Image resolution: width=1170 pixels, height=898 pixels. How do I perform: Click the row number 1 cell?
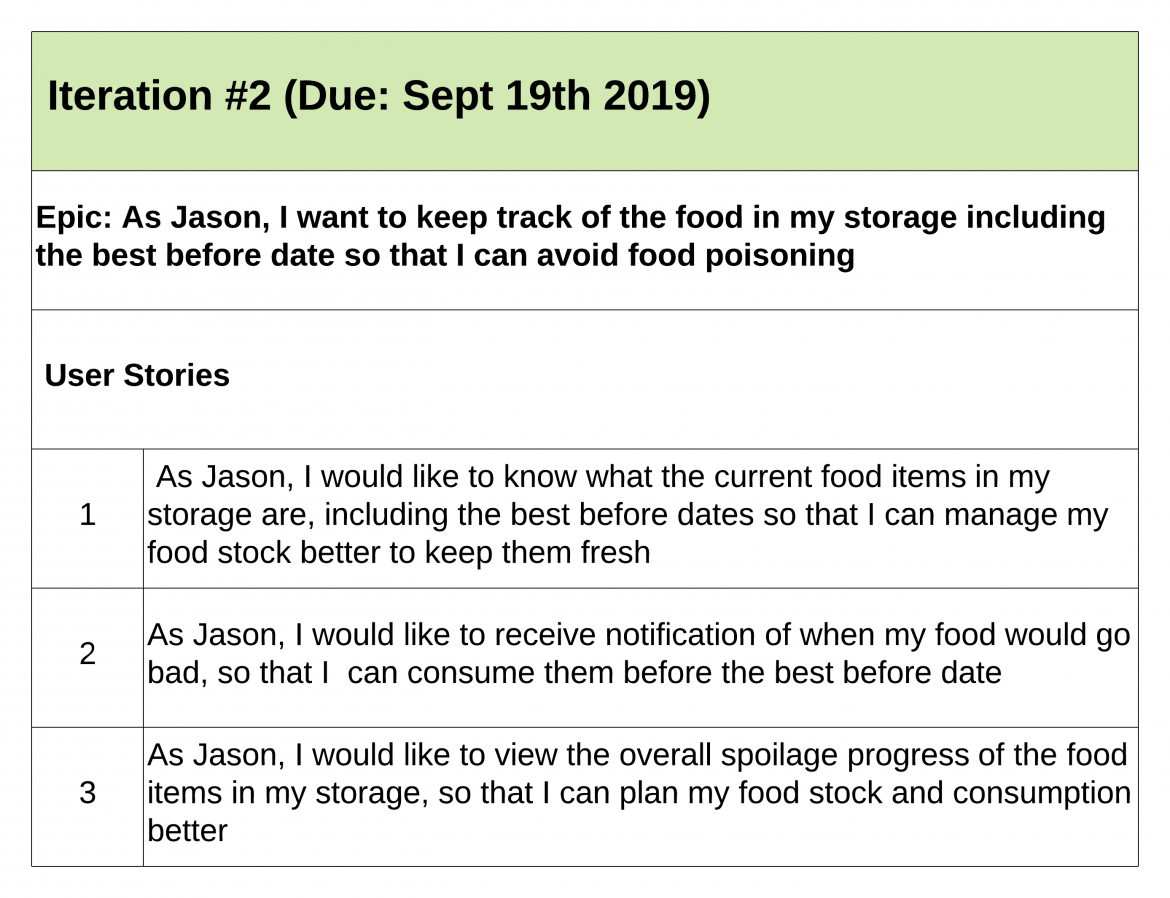point(87,518)
